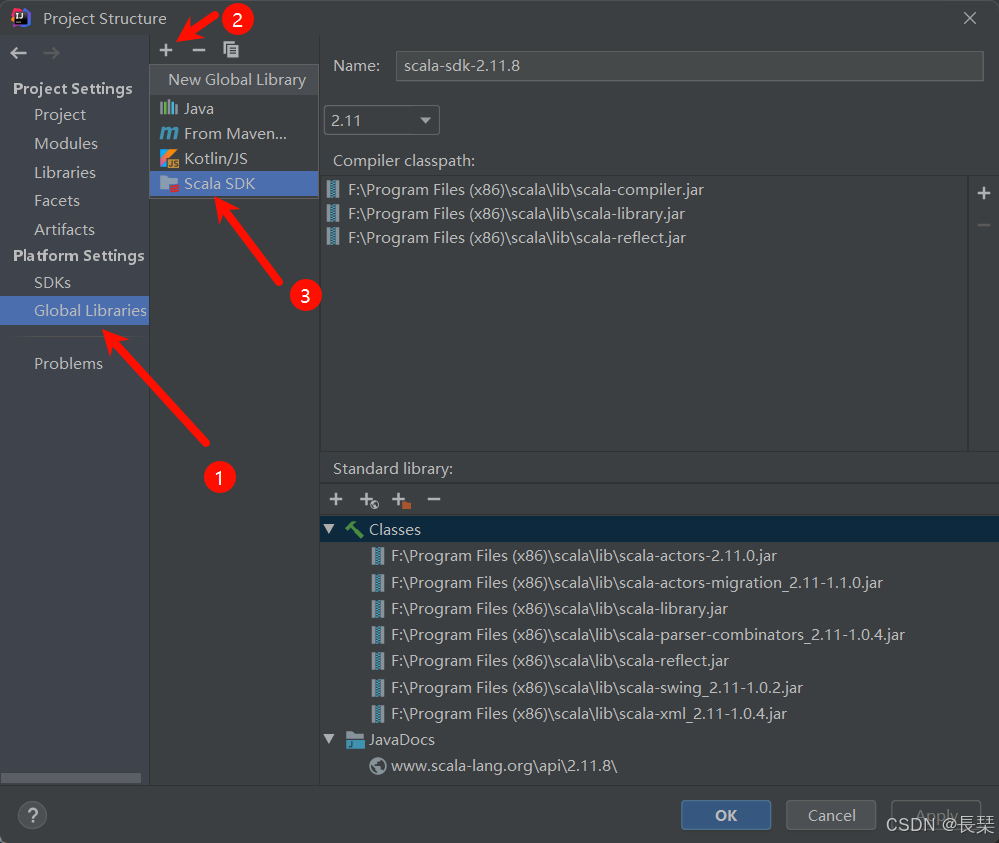
Task: Click the Maven 'm' icon
Action: (169, 133)
